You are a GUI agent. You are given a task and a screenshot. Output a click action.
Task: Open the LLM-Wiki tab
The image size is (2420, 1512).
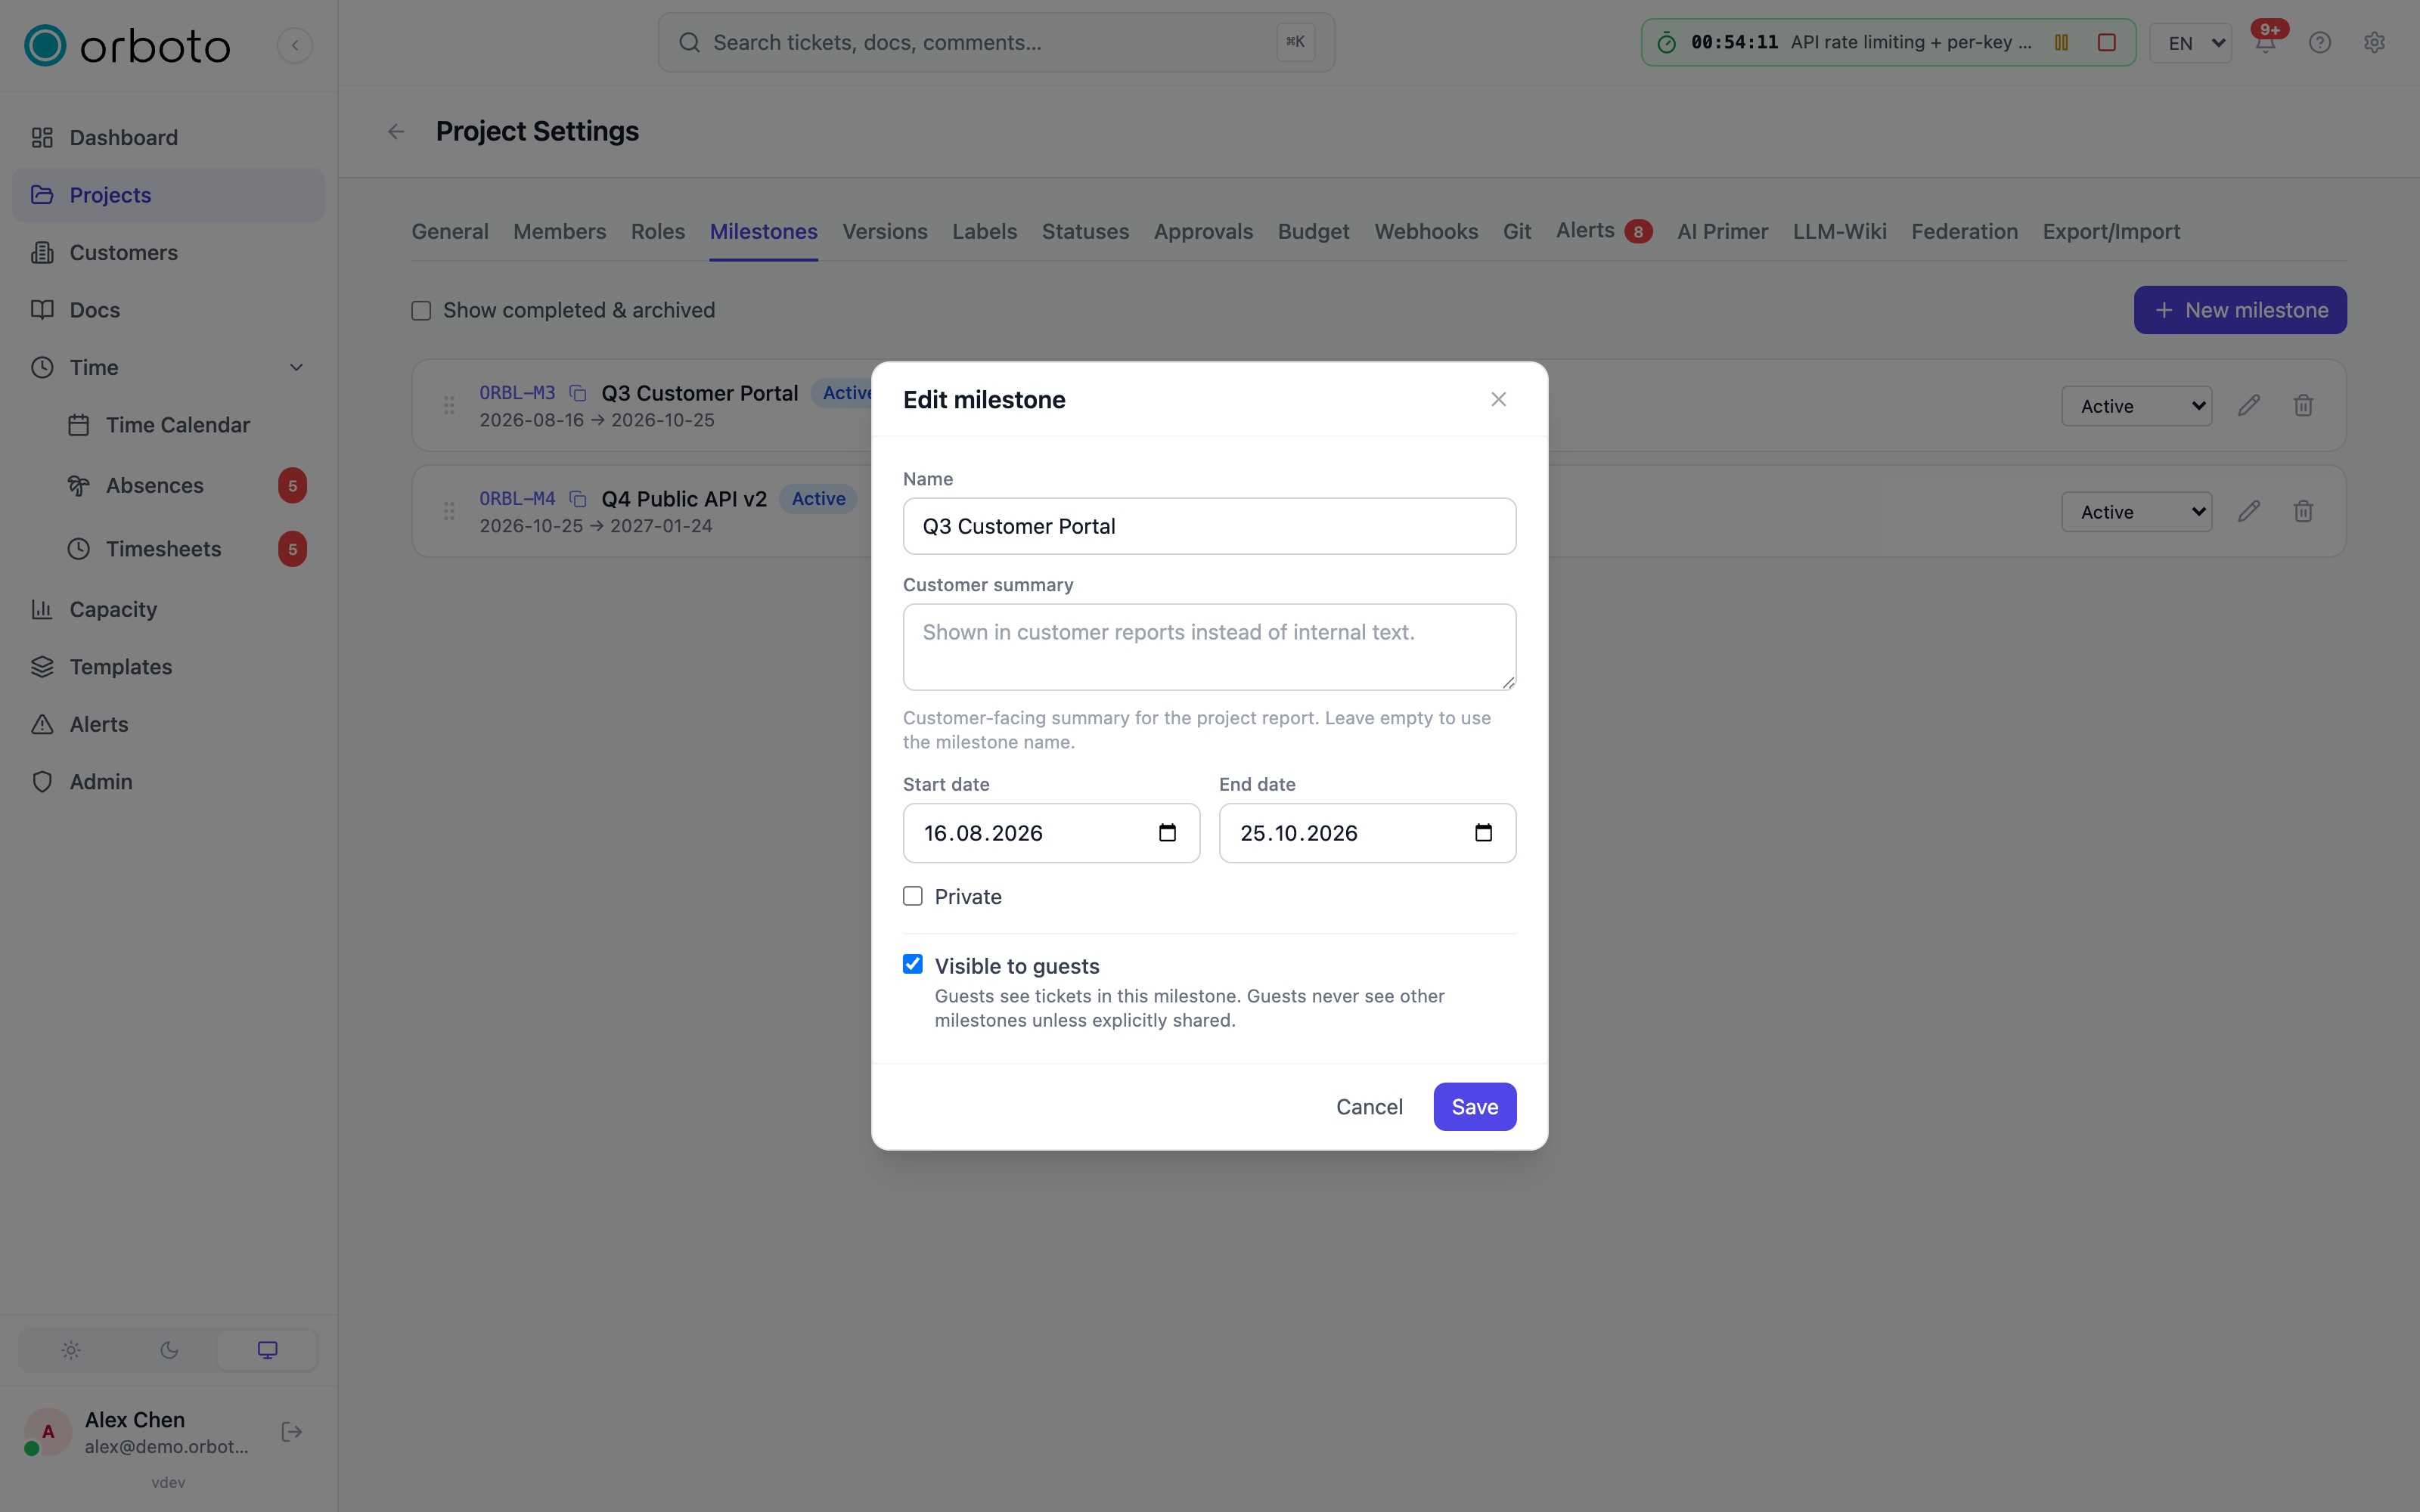1839,231
